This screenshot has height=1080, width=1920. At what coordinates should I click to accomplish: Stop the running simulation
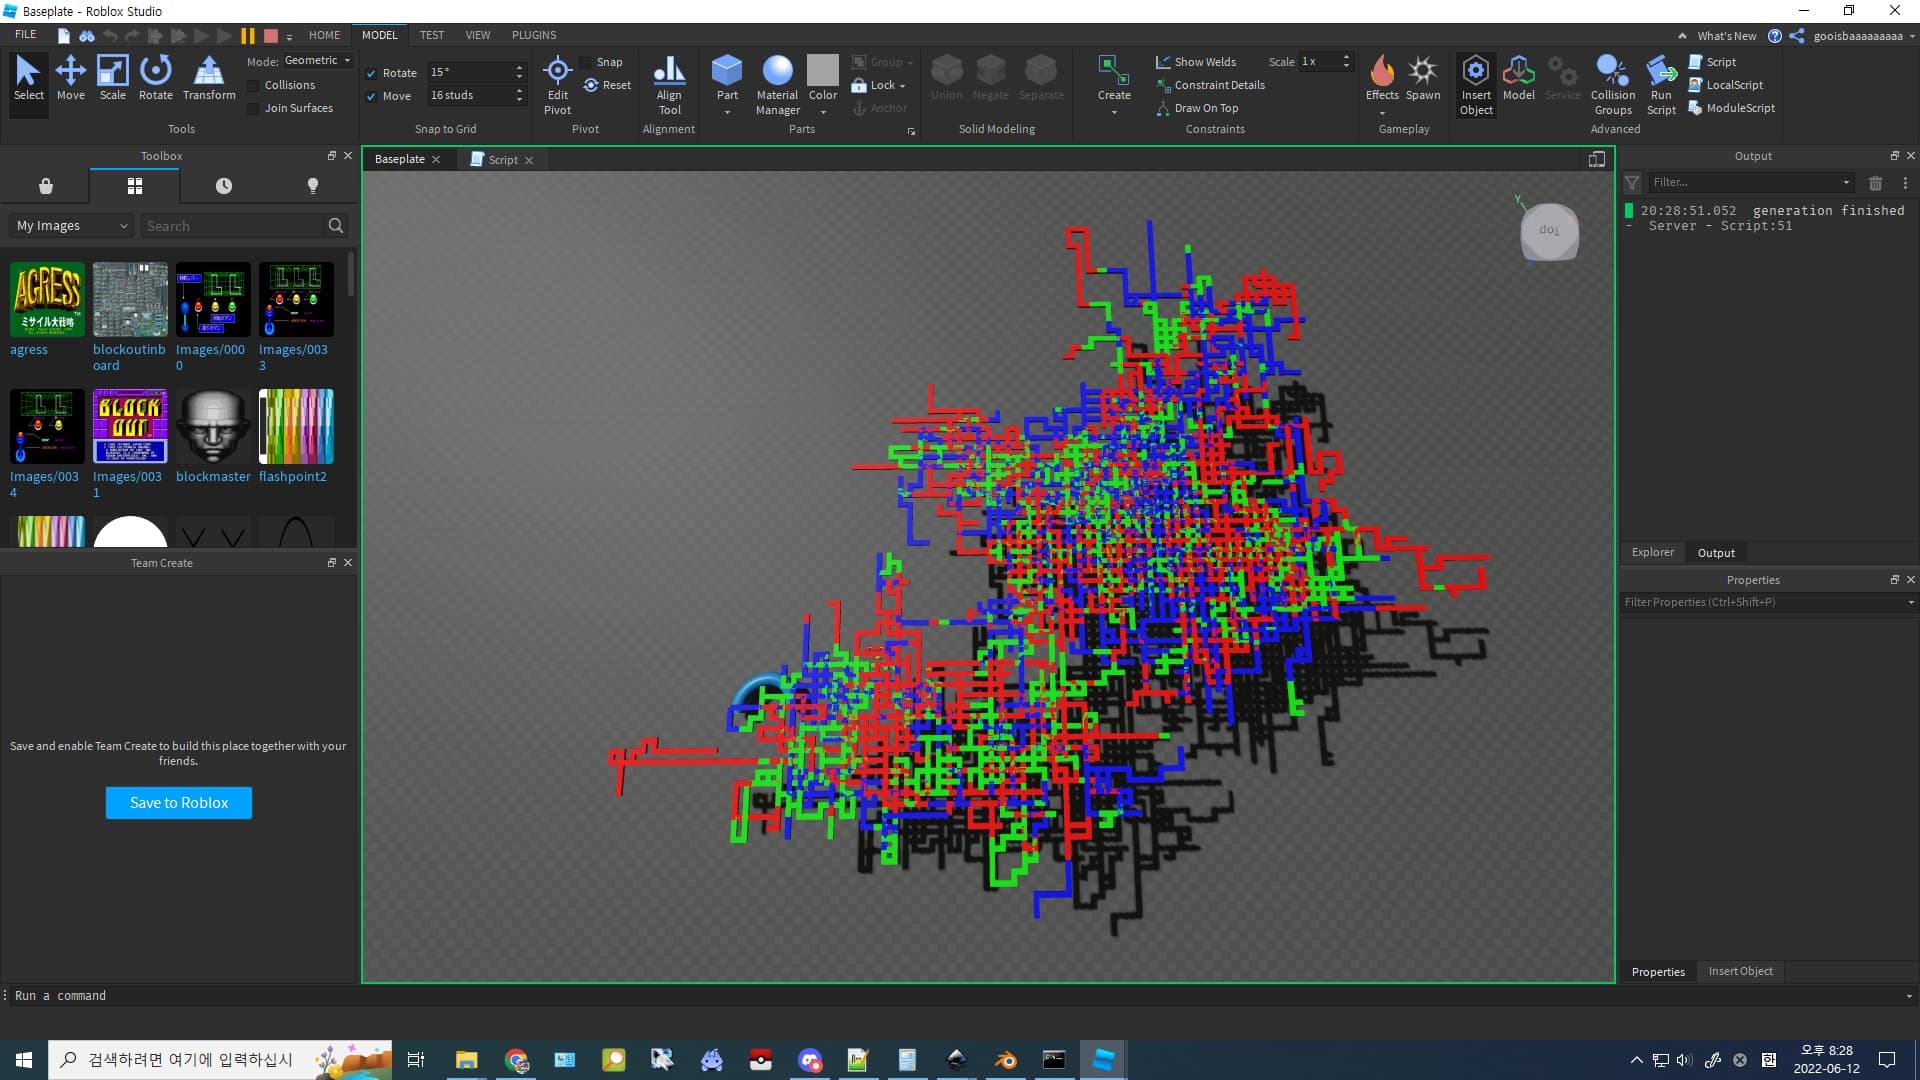(x=270, y=36)
